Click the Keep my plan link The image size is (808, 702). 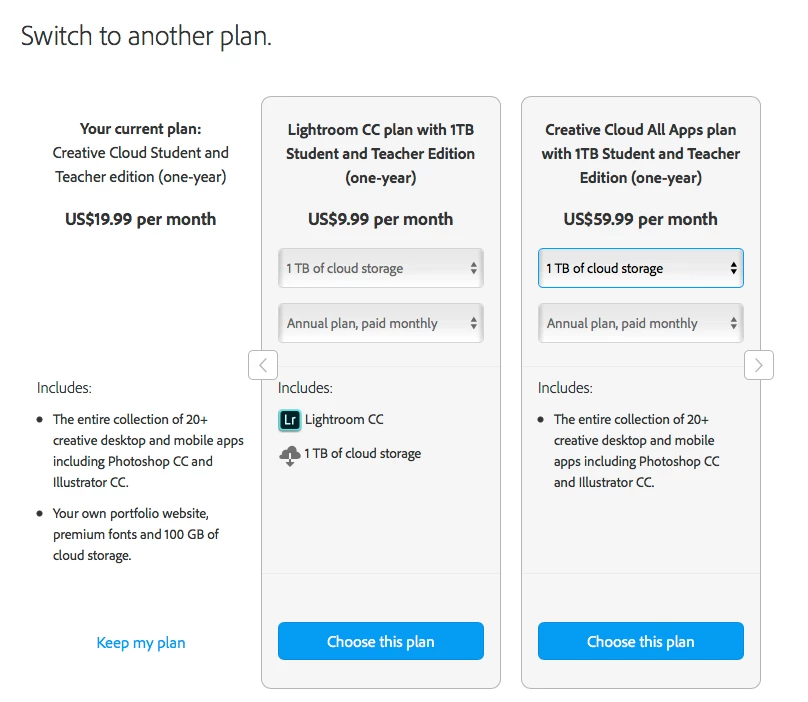point(141,643)
